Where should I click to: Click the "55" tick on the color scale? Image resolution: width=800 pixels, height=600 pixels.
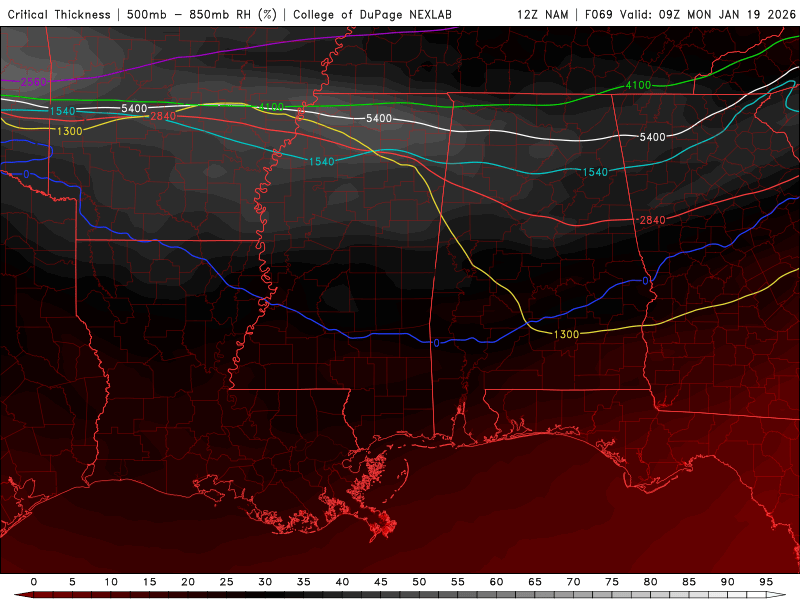tap(458, 582)
